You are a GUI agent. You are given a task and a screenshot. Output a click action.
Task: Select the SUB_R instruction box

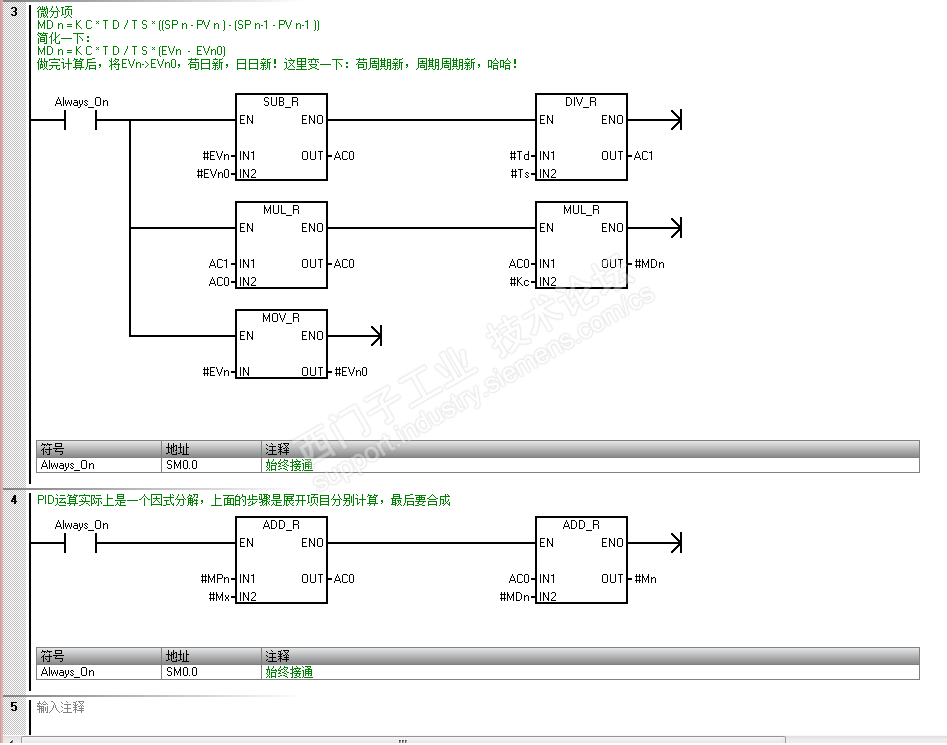(281, 137)
